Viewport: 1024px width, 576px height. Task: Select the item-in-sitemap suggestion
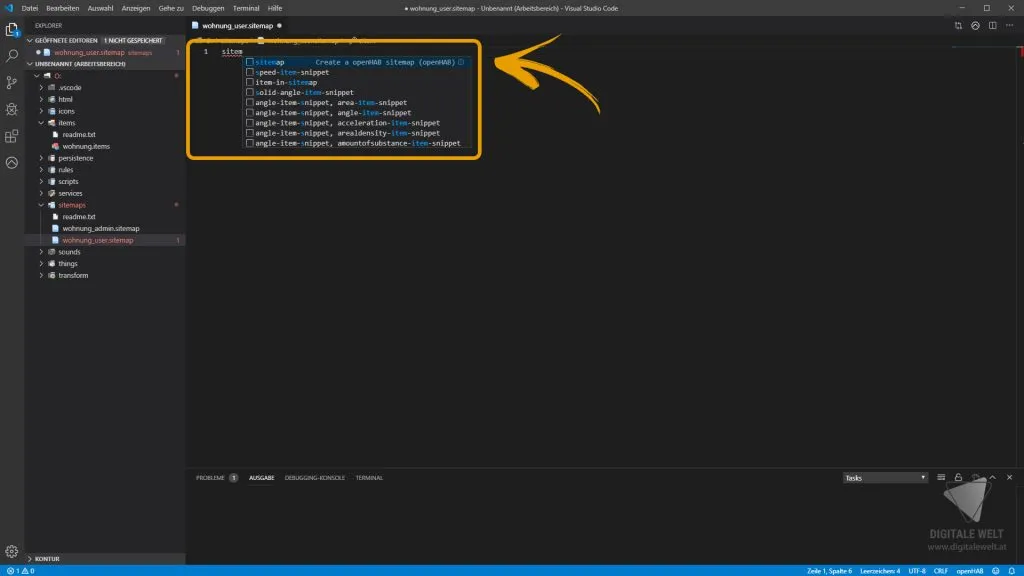tap(357, 82)
